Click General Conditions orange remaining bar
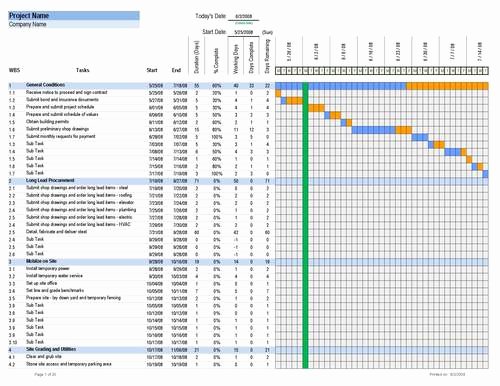Screen dimensions: 500x386 tap(447, 86)
